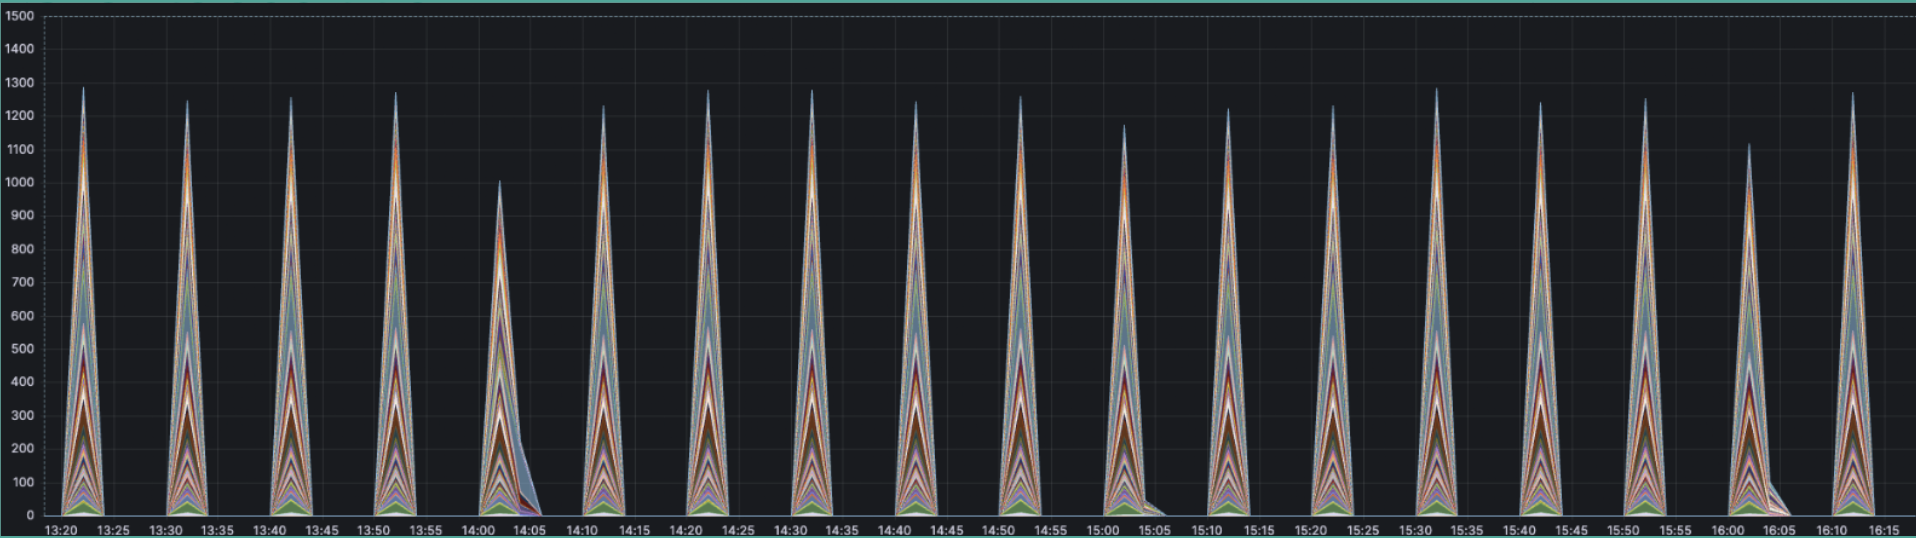The width and height of the screenshot is (1916, 538).
Task: Click the y-axis label 1100
Action: (x=19, y=149)
